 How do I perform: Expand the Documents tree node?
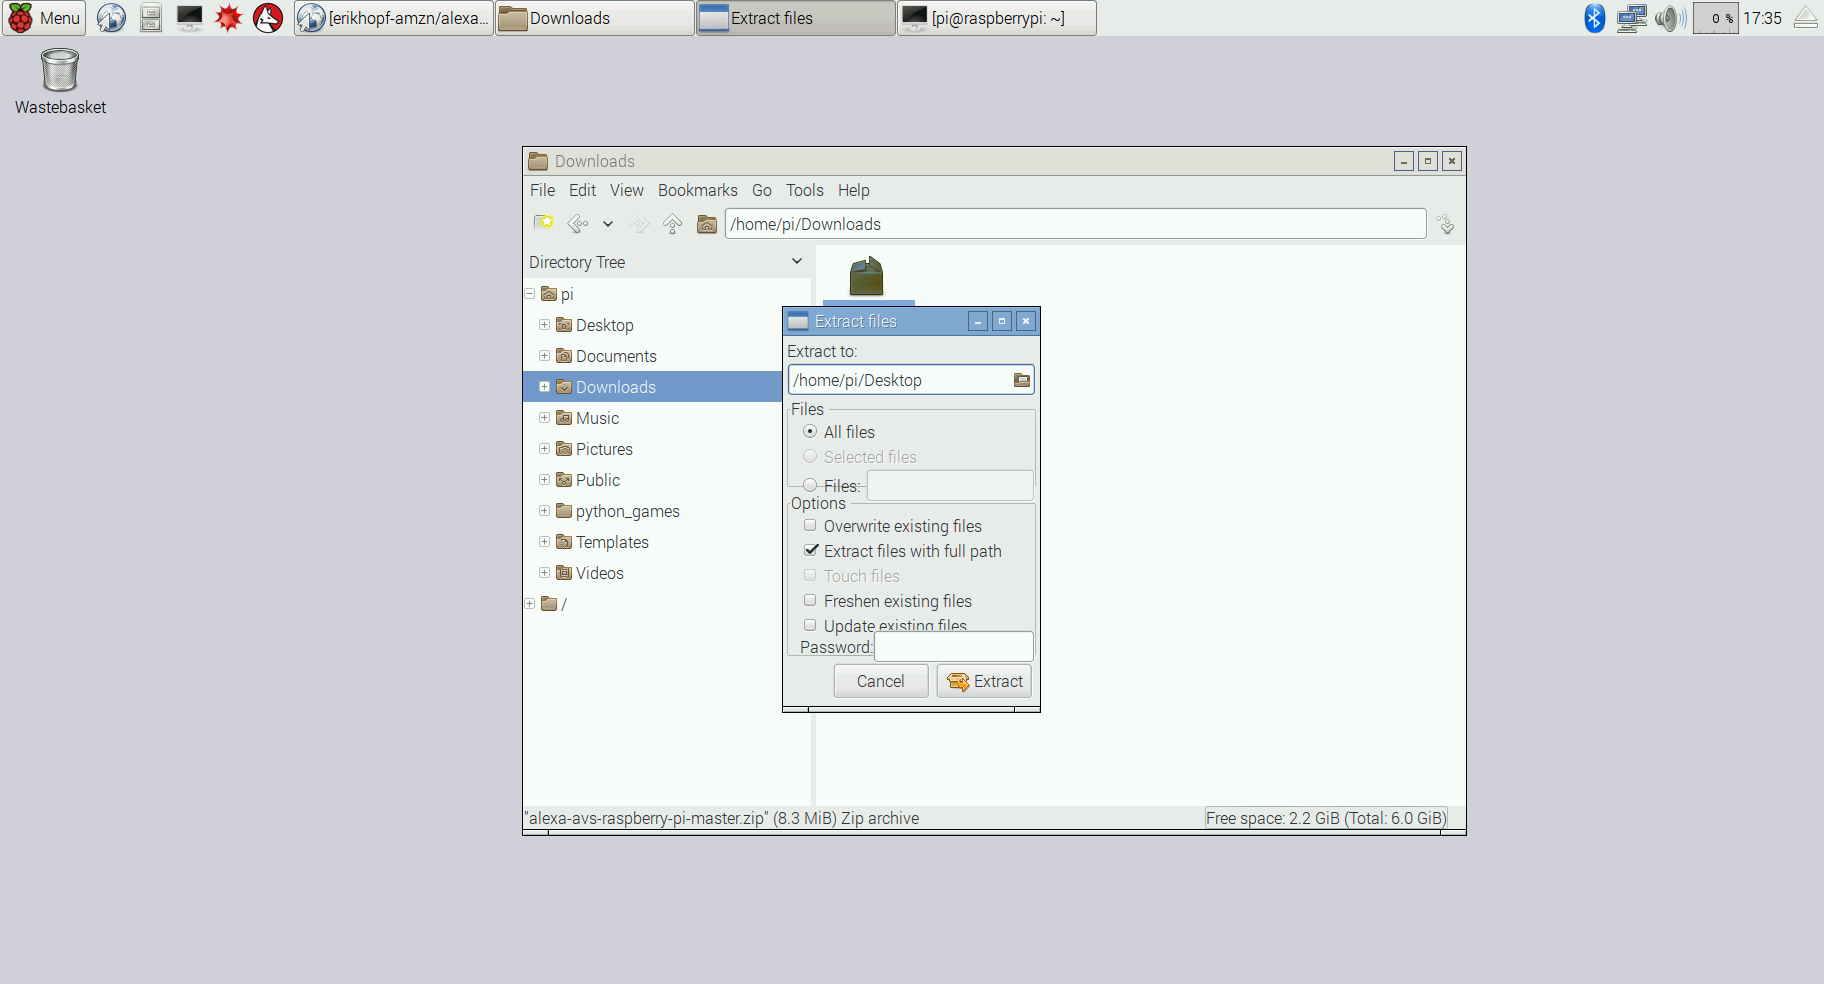tap(544, 356)
